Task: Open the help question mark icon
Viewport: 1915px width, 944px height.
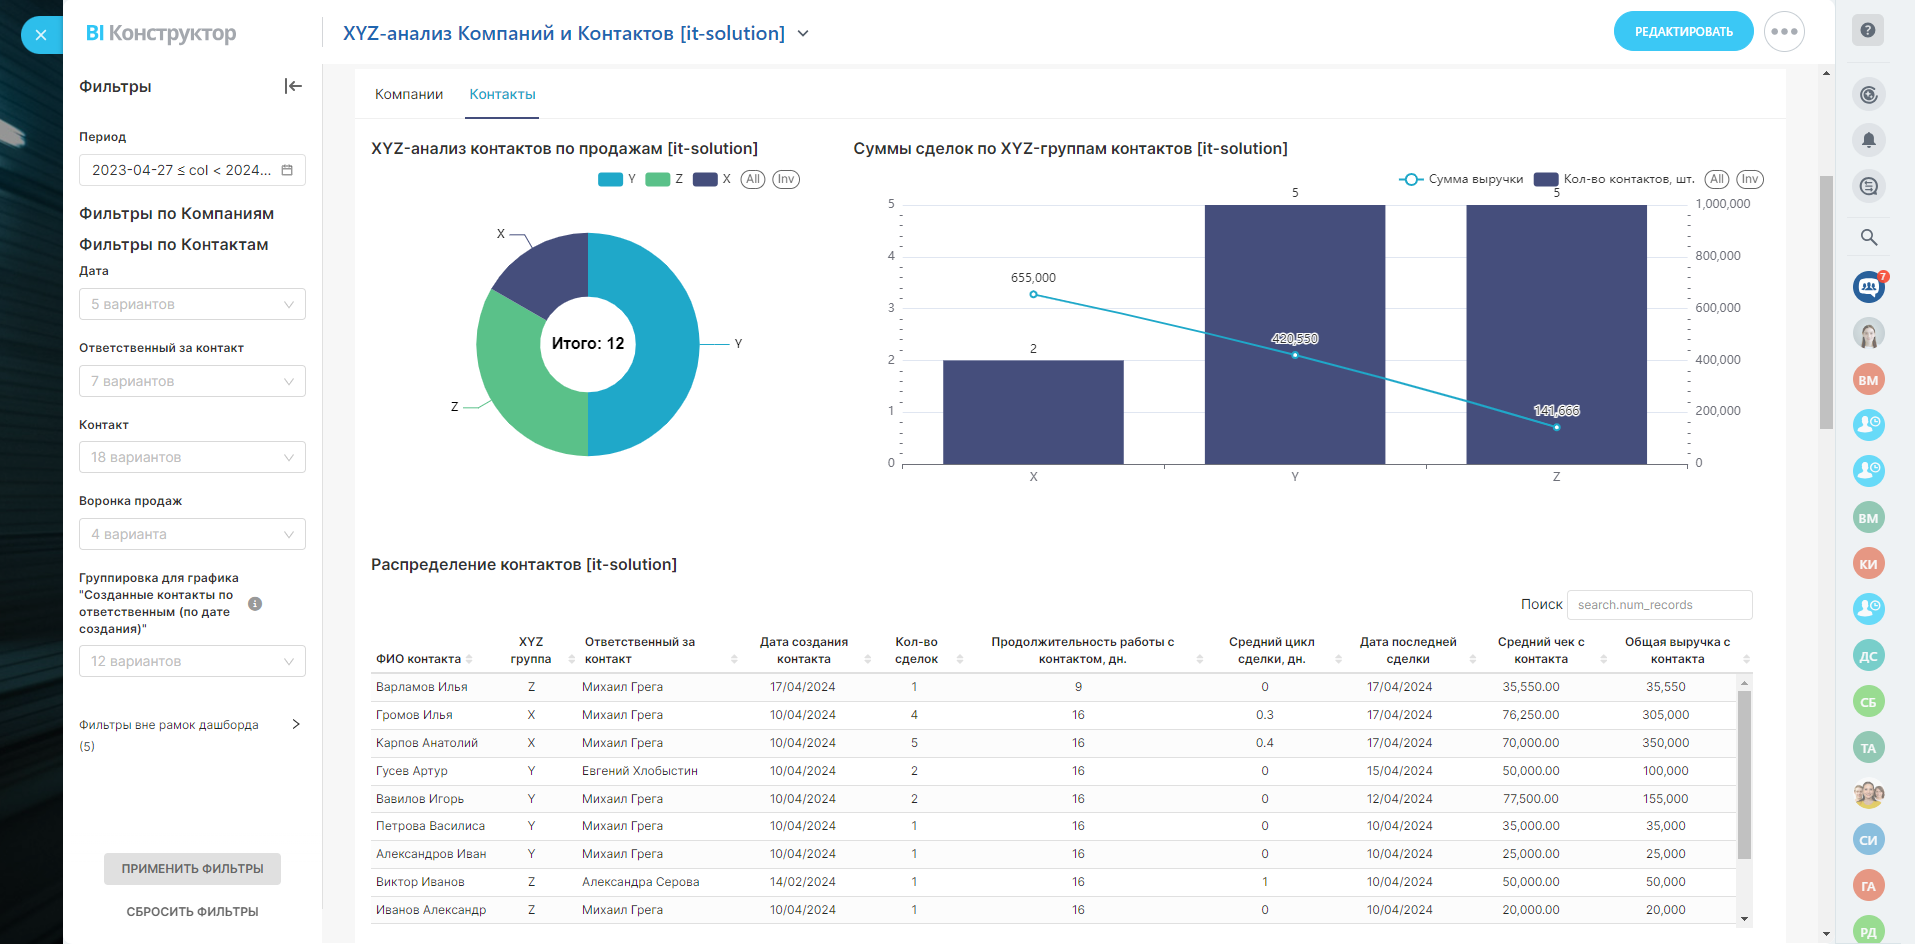Action: point(1867,30)
